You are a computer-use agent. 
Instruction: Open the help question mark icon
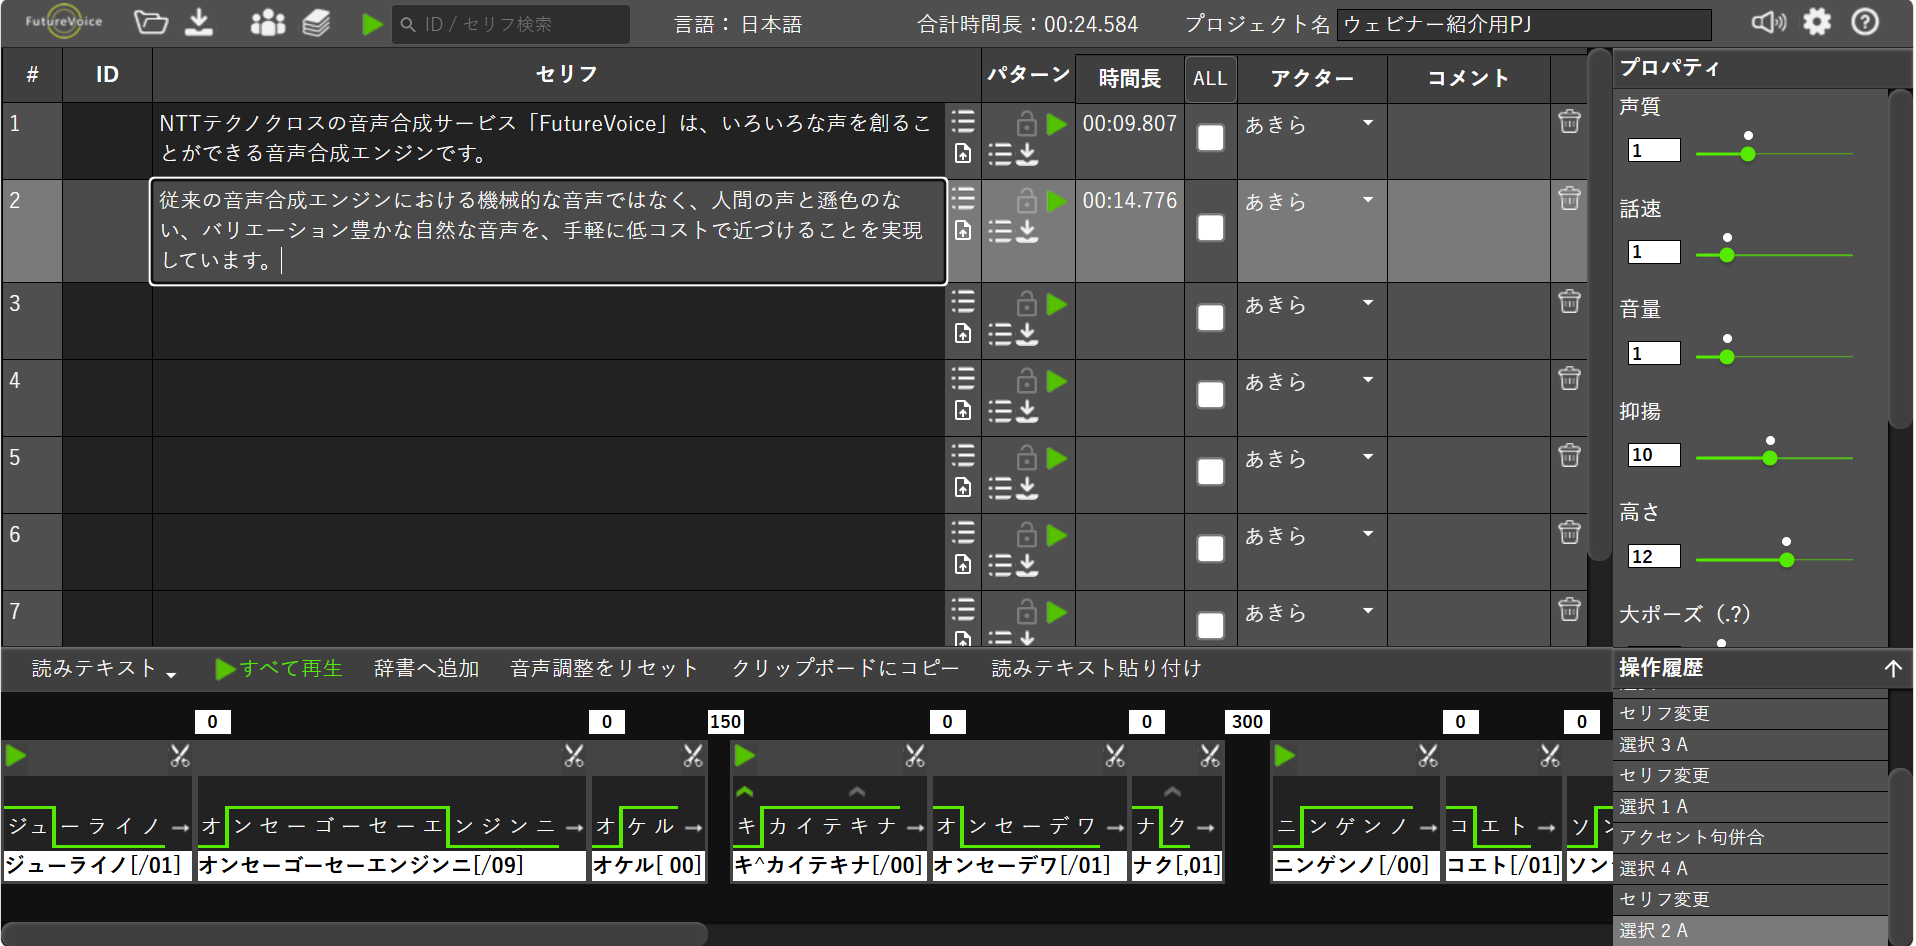1865,22
